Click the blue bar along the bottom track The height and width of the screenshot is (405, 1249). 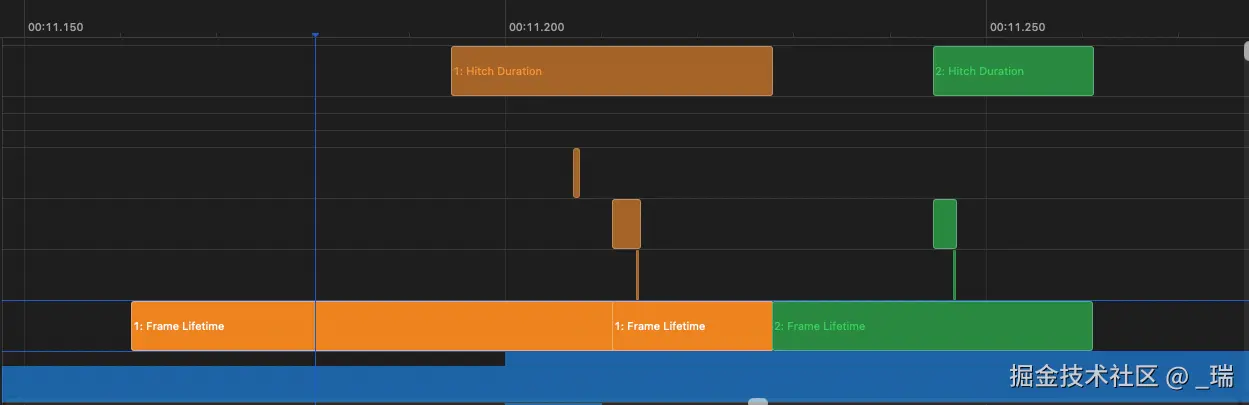click(x=624, y=376)
